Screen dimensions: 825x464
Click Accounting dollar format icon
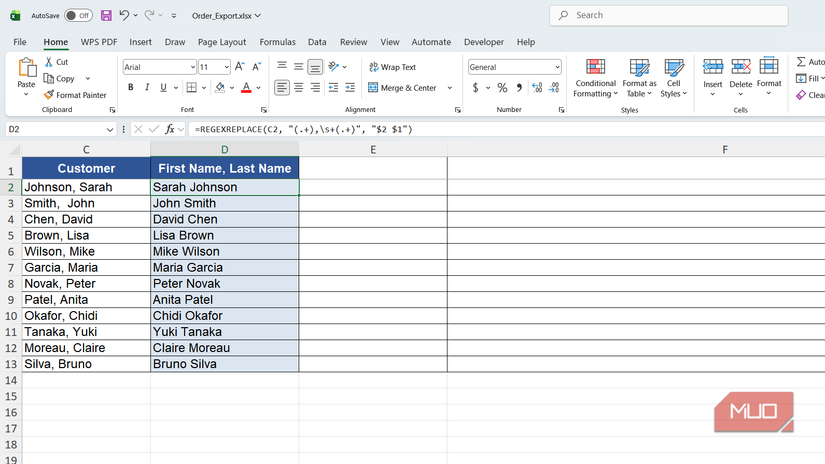click(x=475, y=88)
